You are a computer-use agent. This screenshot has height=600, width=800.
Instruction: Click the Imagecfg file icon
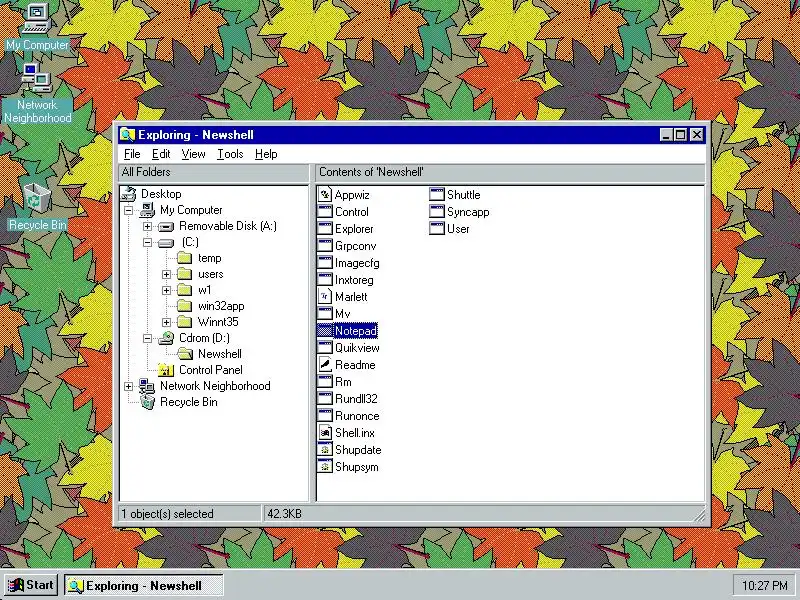click(x=324, y=263)
